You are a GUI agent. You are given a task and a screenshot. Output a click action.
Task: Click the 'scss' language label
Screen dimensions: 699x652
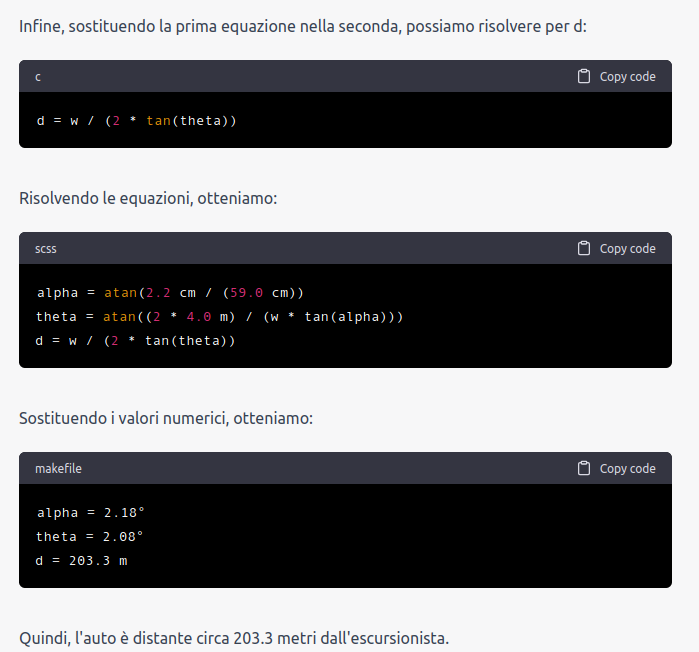click(46, 249)
